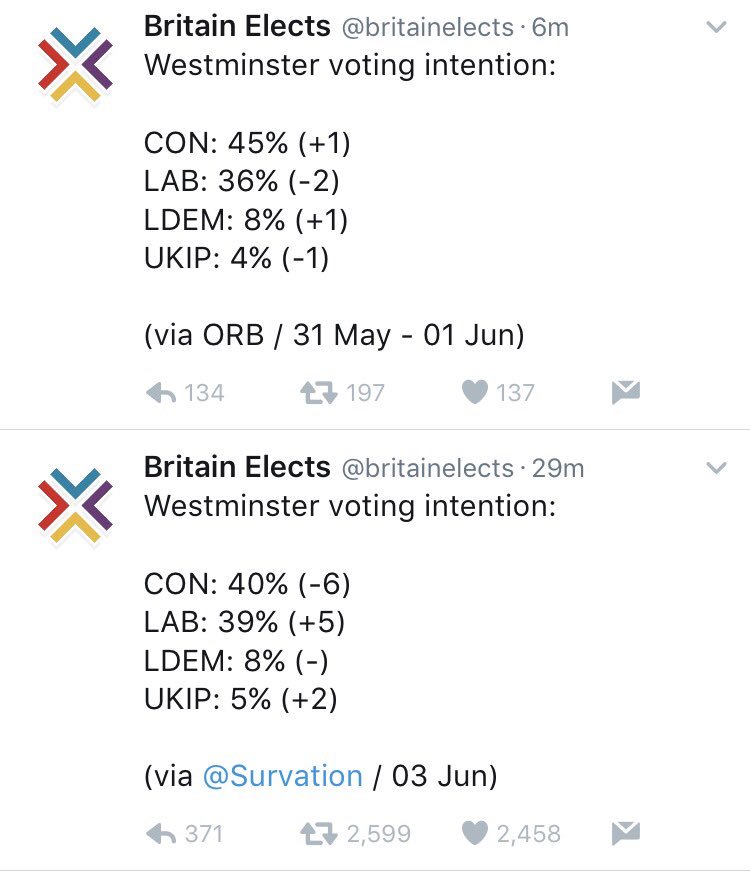Expand options chevron on the 29m tweet
Image resolution: width=750 pixels, height=873 pixels.
(716, 468)
